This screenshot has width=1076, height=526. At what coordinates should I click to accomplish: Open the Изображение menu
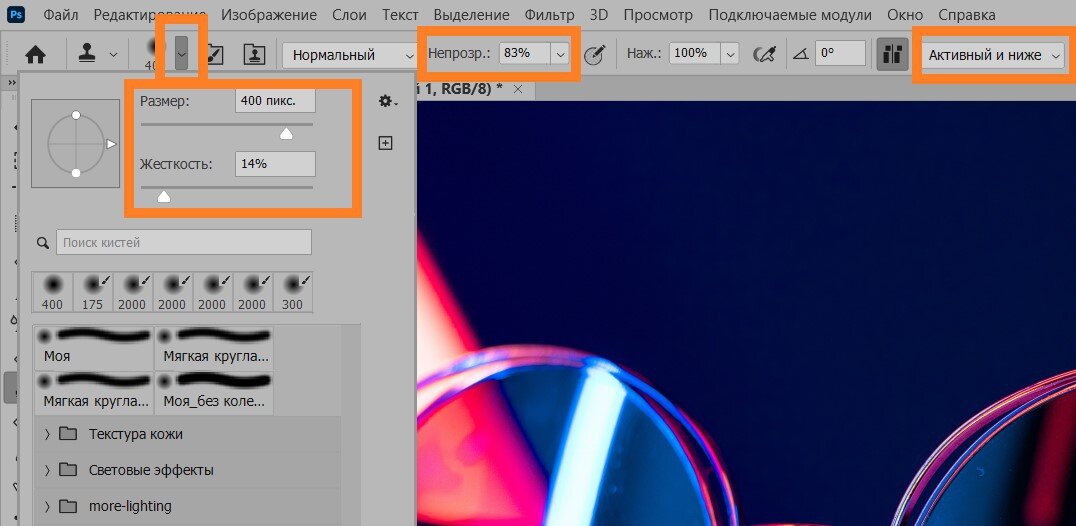269,14
